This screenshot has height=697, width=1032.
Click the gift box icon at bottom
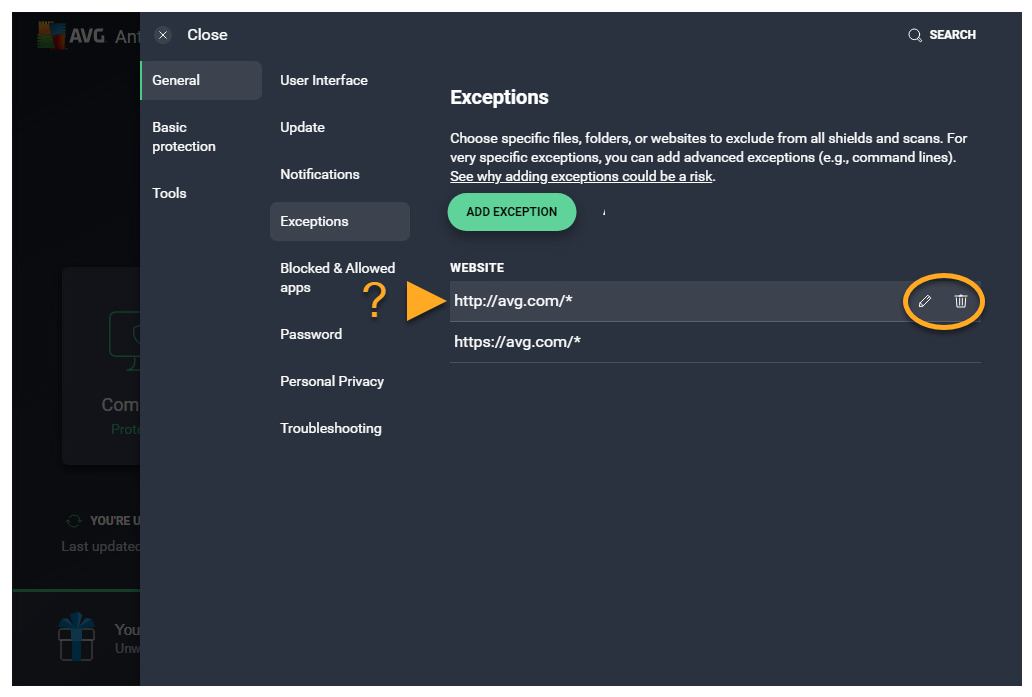tap(76, 637)
